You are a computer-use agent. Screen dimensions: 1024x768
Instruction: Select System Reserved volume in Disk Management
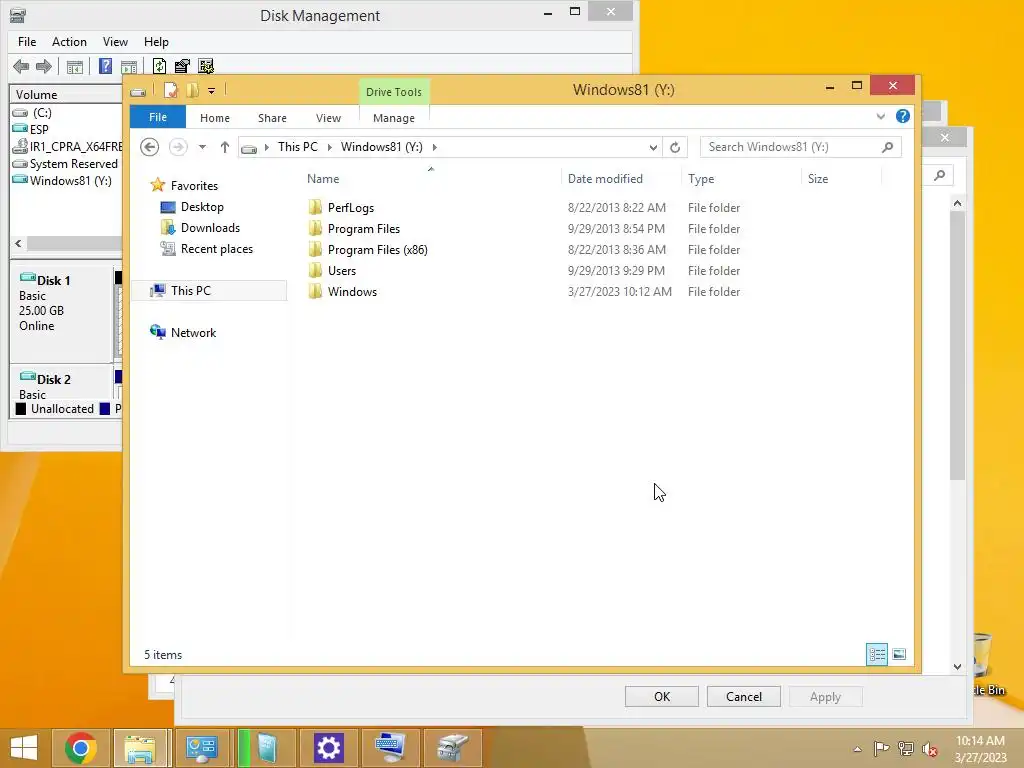(73, 164)
